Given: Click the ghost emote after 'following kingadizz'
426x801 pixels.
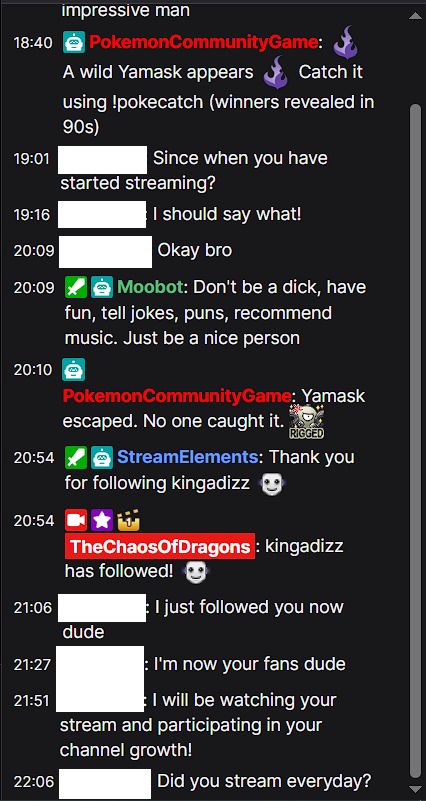Looking at the screenshot, I should pos(272,484).
